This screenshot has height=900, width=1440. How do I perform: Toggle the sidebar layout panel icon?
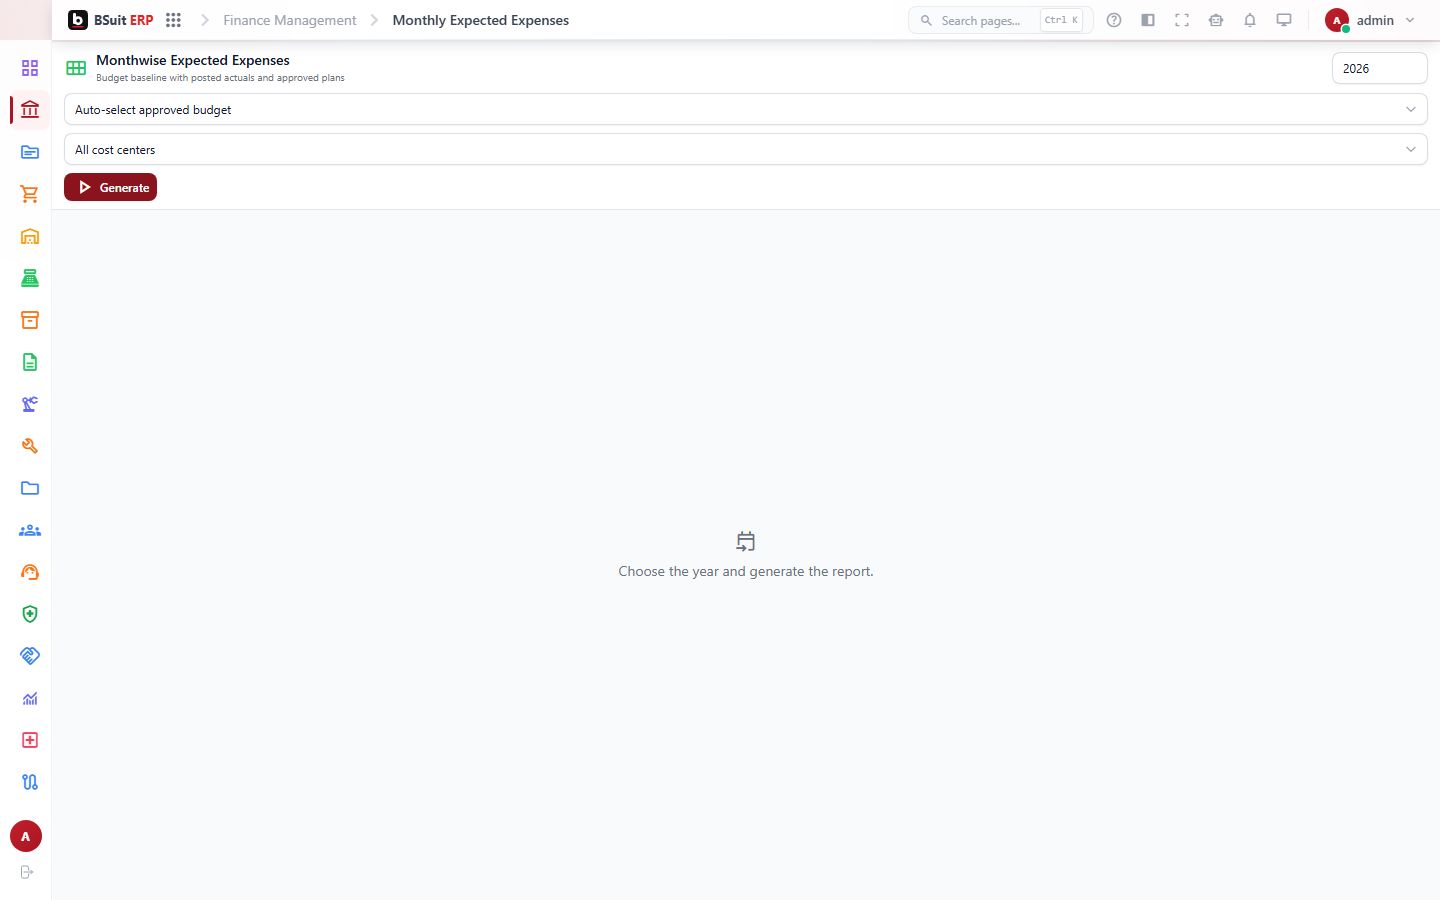pyautogui.click(x=1148, y=20)
